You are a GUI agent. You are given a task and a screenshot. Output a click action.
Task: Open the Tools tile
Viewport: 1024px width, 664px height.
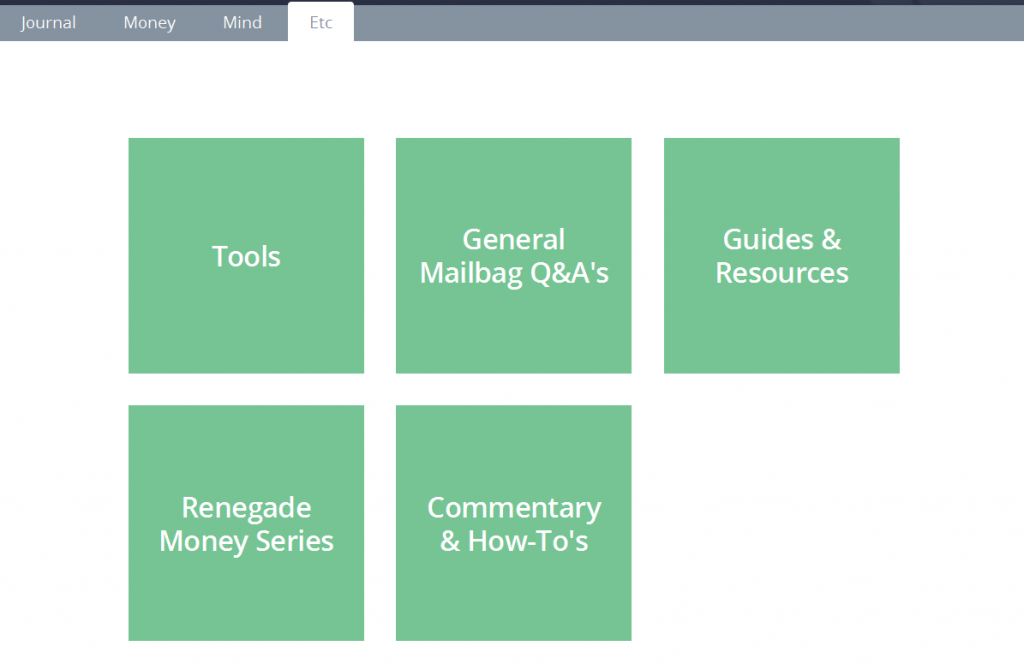tap(246, 255)
